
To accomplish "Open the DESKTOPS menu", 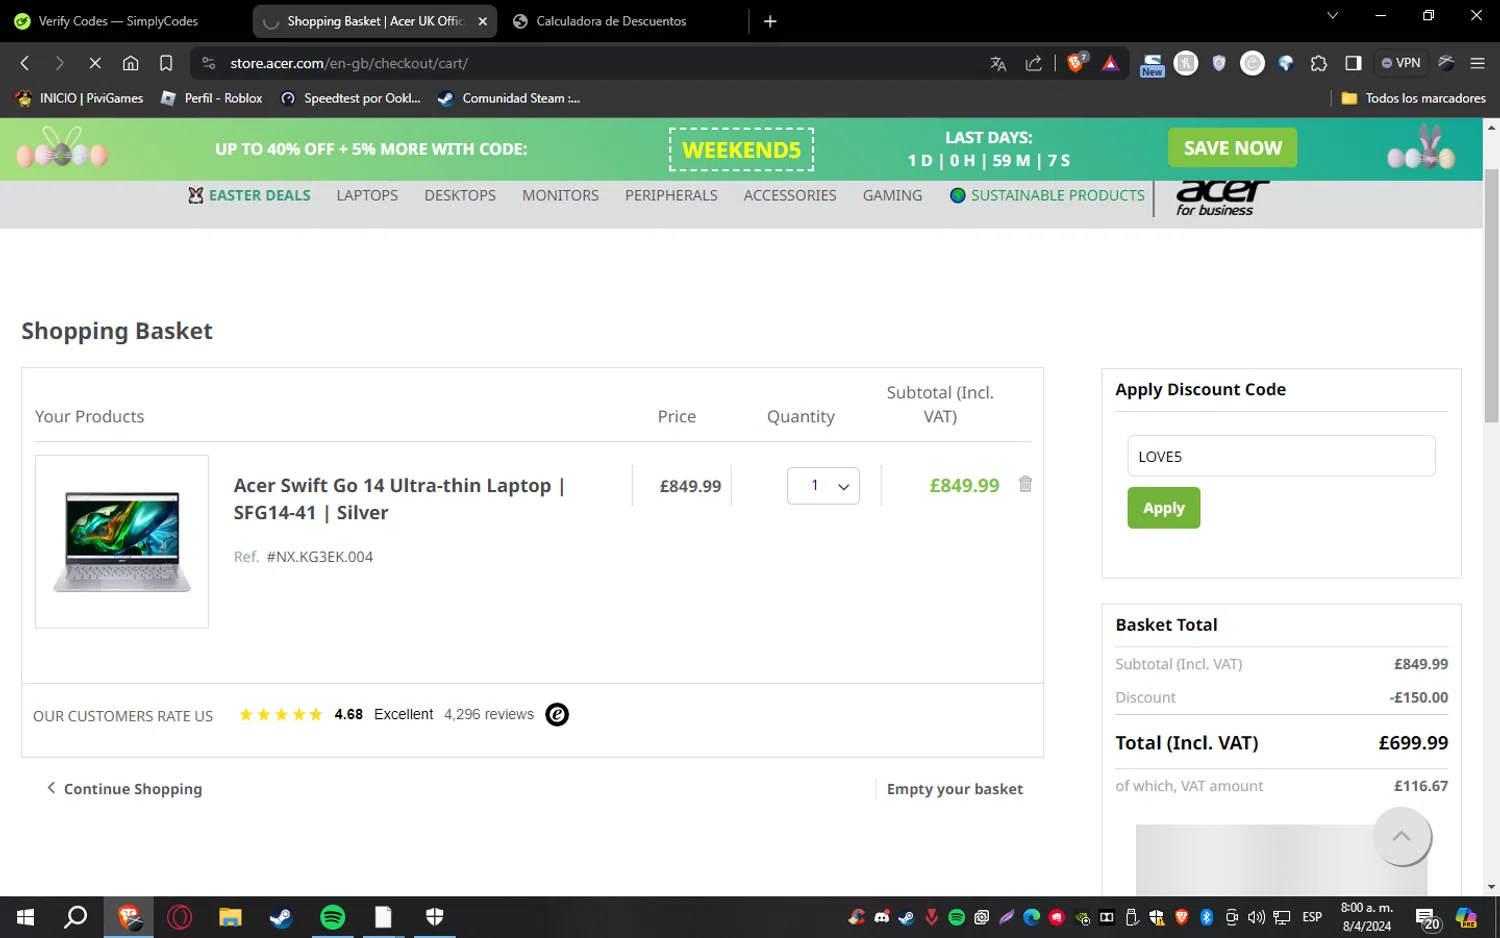I will pyautogui.click(x=460, y=196).
